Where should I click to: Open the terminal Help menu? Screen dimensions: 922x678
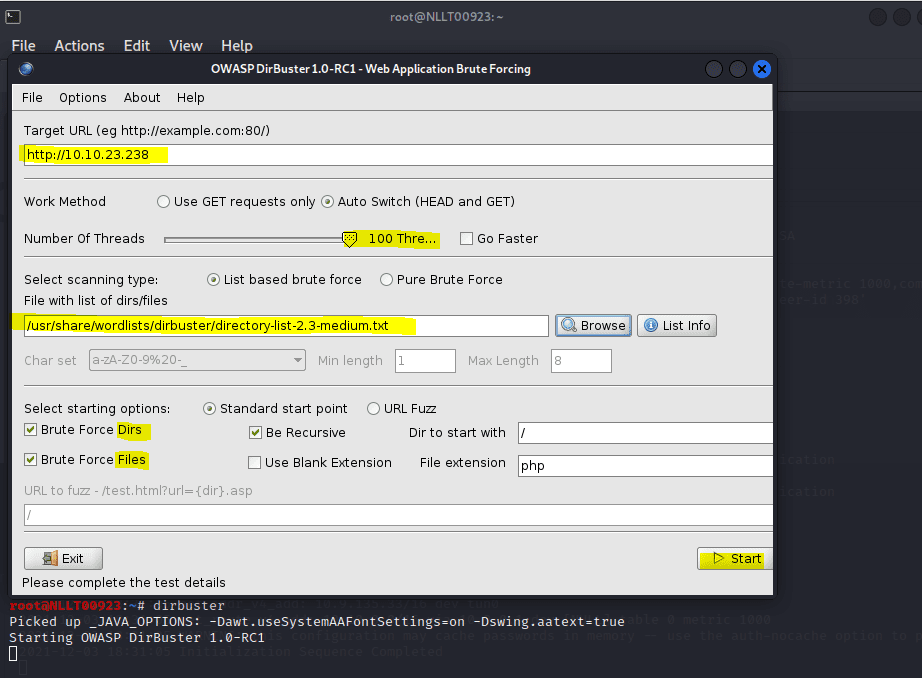(x=237, y=46)
